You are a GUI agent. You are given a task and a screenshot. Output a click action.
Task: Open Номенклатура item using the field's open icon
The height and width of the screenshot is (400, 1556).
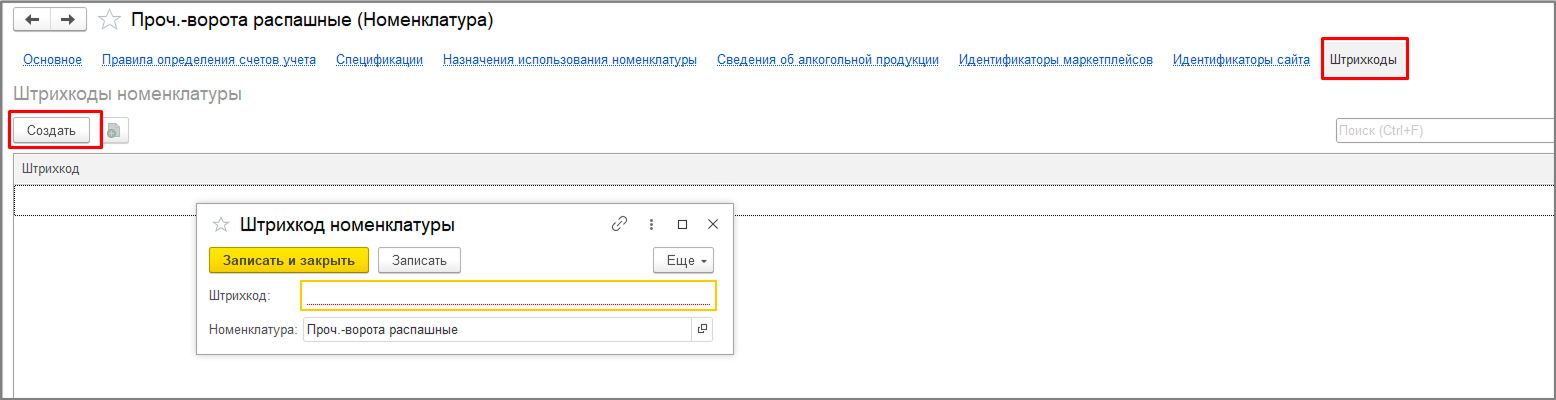[702, 329]
